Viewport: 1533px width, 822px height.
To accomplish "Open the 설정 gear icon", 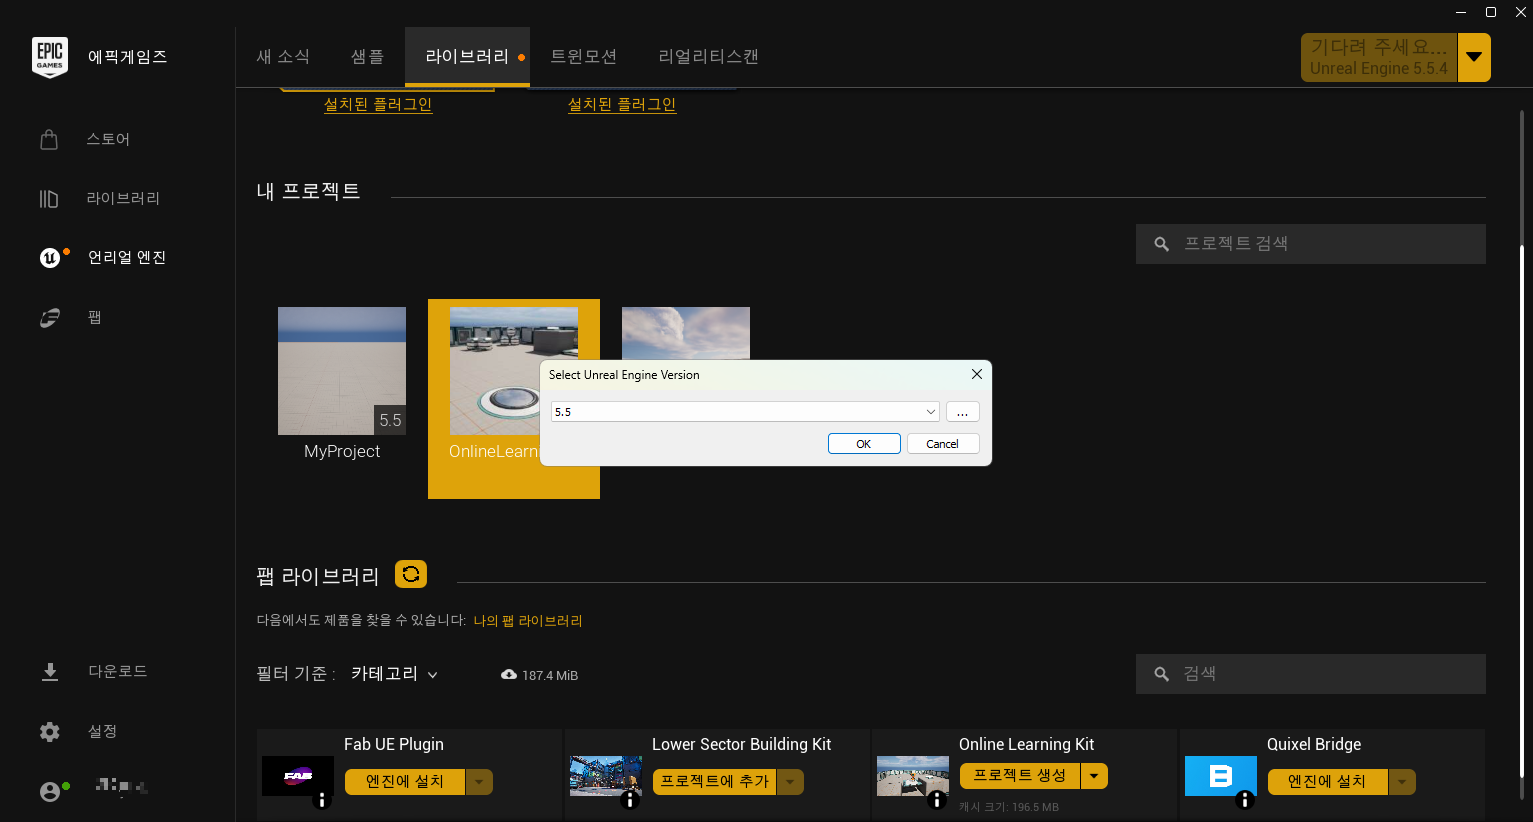I will point(49,731).
